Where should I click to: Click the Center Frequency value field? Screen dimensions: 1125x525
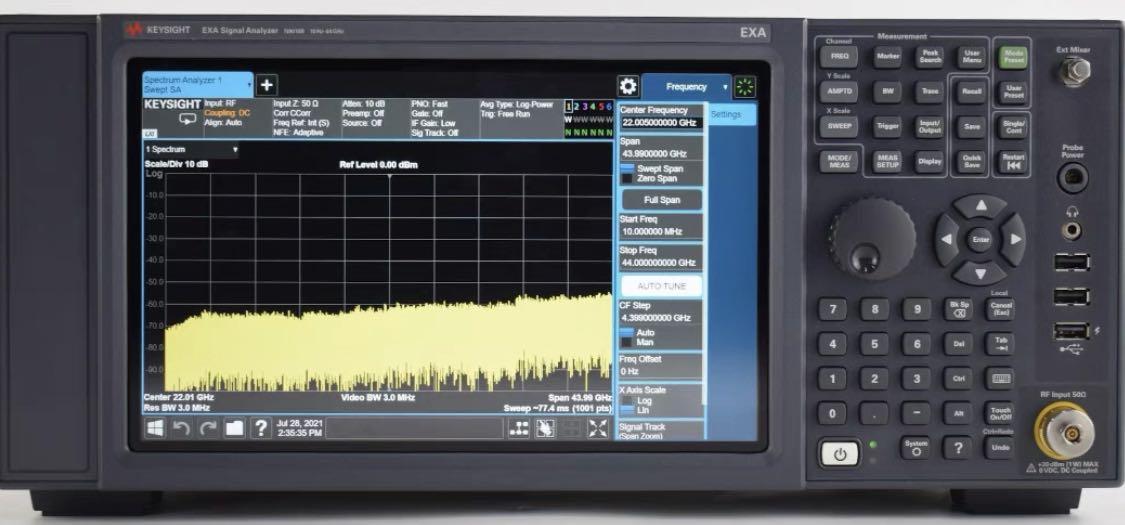[659, 122]
